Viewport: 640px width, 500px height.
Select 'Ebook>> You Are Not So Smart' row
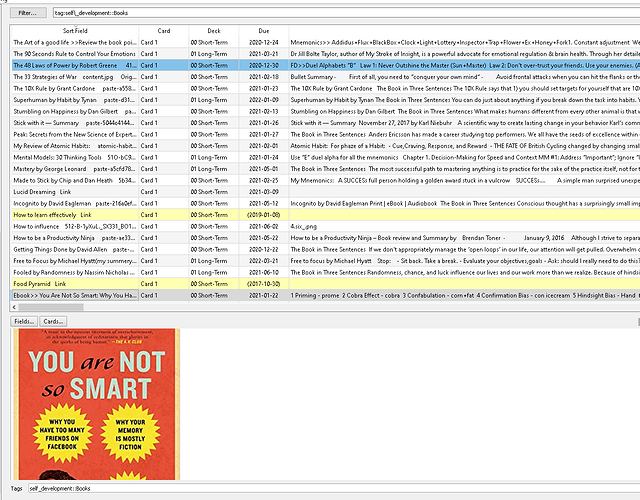pyautogui.click(x=325, y=295)
